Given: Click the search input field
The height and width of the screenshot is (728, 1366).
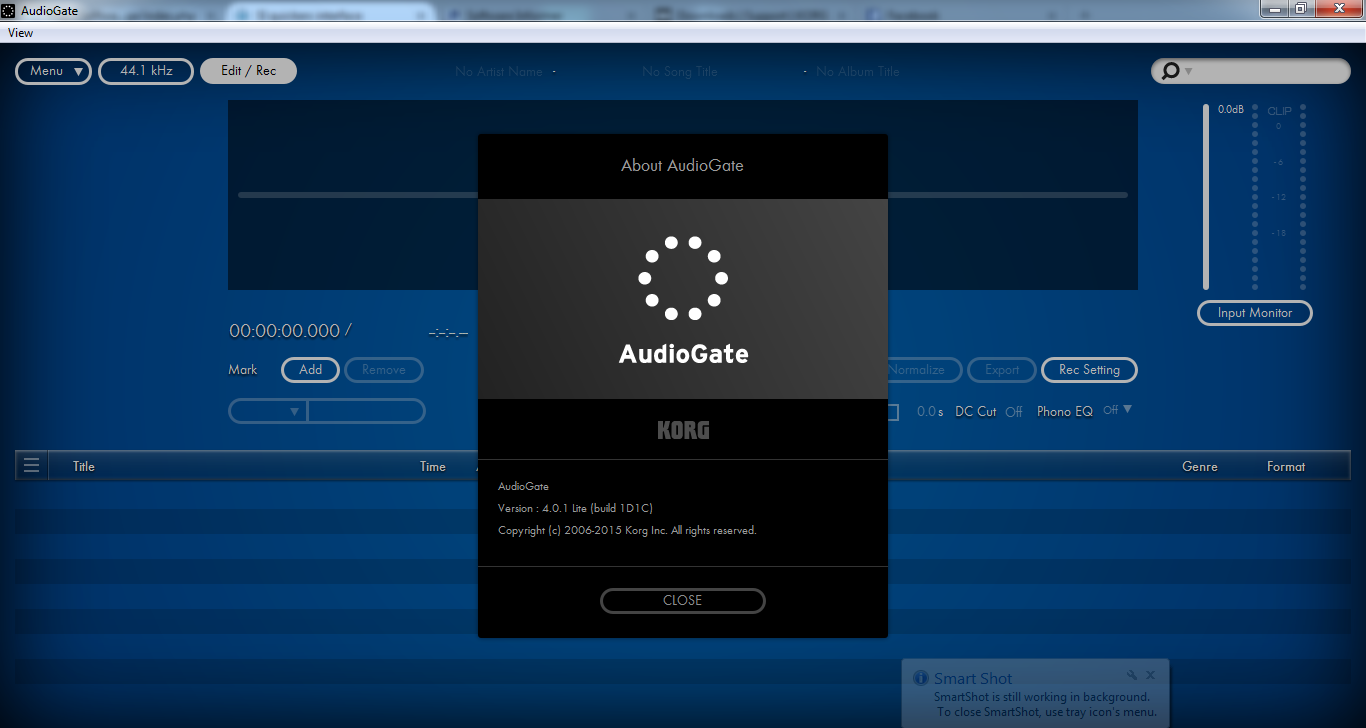Looking at the screenshot, I should [1268, 71].
